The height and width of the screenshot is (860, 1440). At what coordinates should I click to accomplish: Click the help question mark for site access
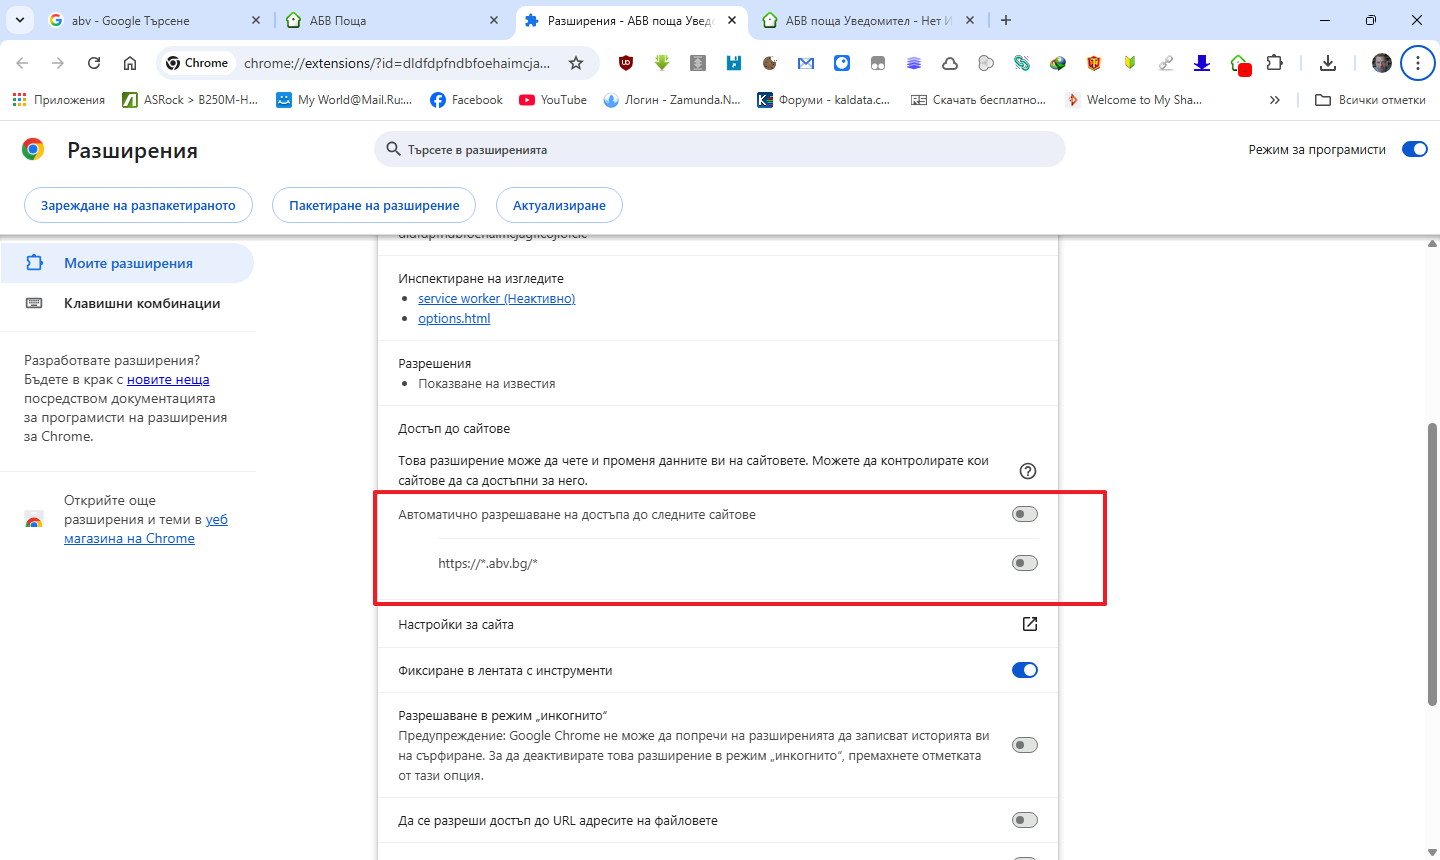1028,471
